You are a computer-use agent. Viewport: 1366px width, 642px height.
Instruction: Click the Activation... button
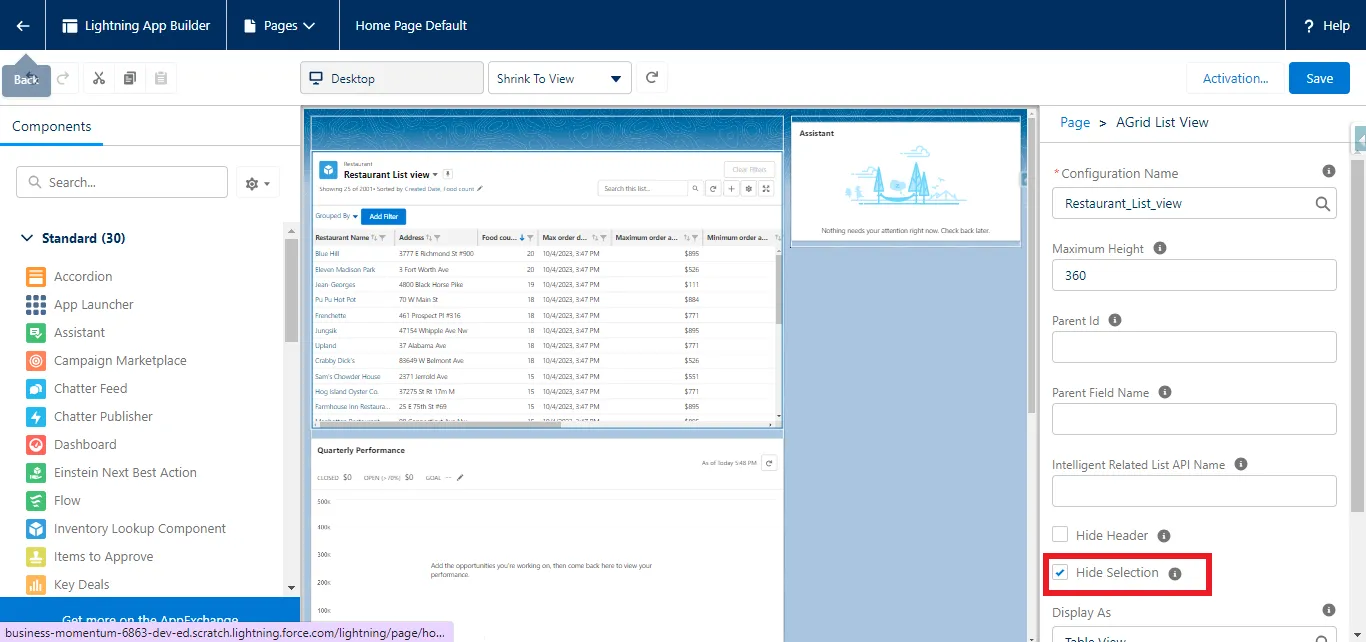pos(1235,78)
